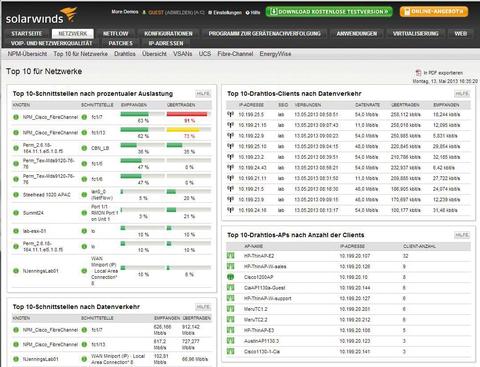Click the Cisco1250AP access point name
The image size is (480, 367).
[258, 277]
